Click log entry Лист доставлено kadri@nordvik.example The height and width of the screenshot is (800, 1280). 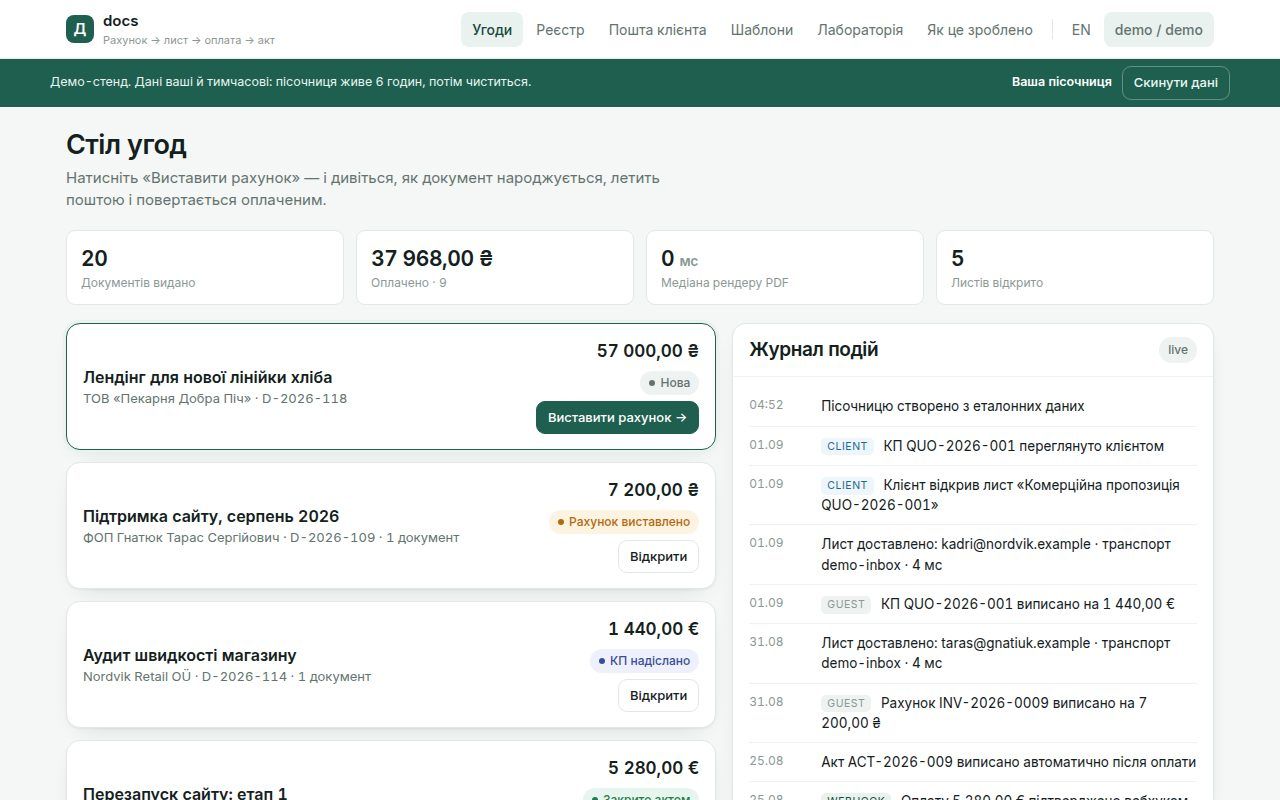point(972,554)
